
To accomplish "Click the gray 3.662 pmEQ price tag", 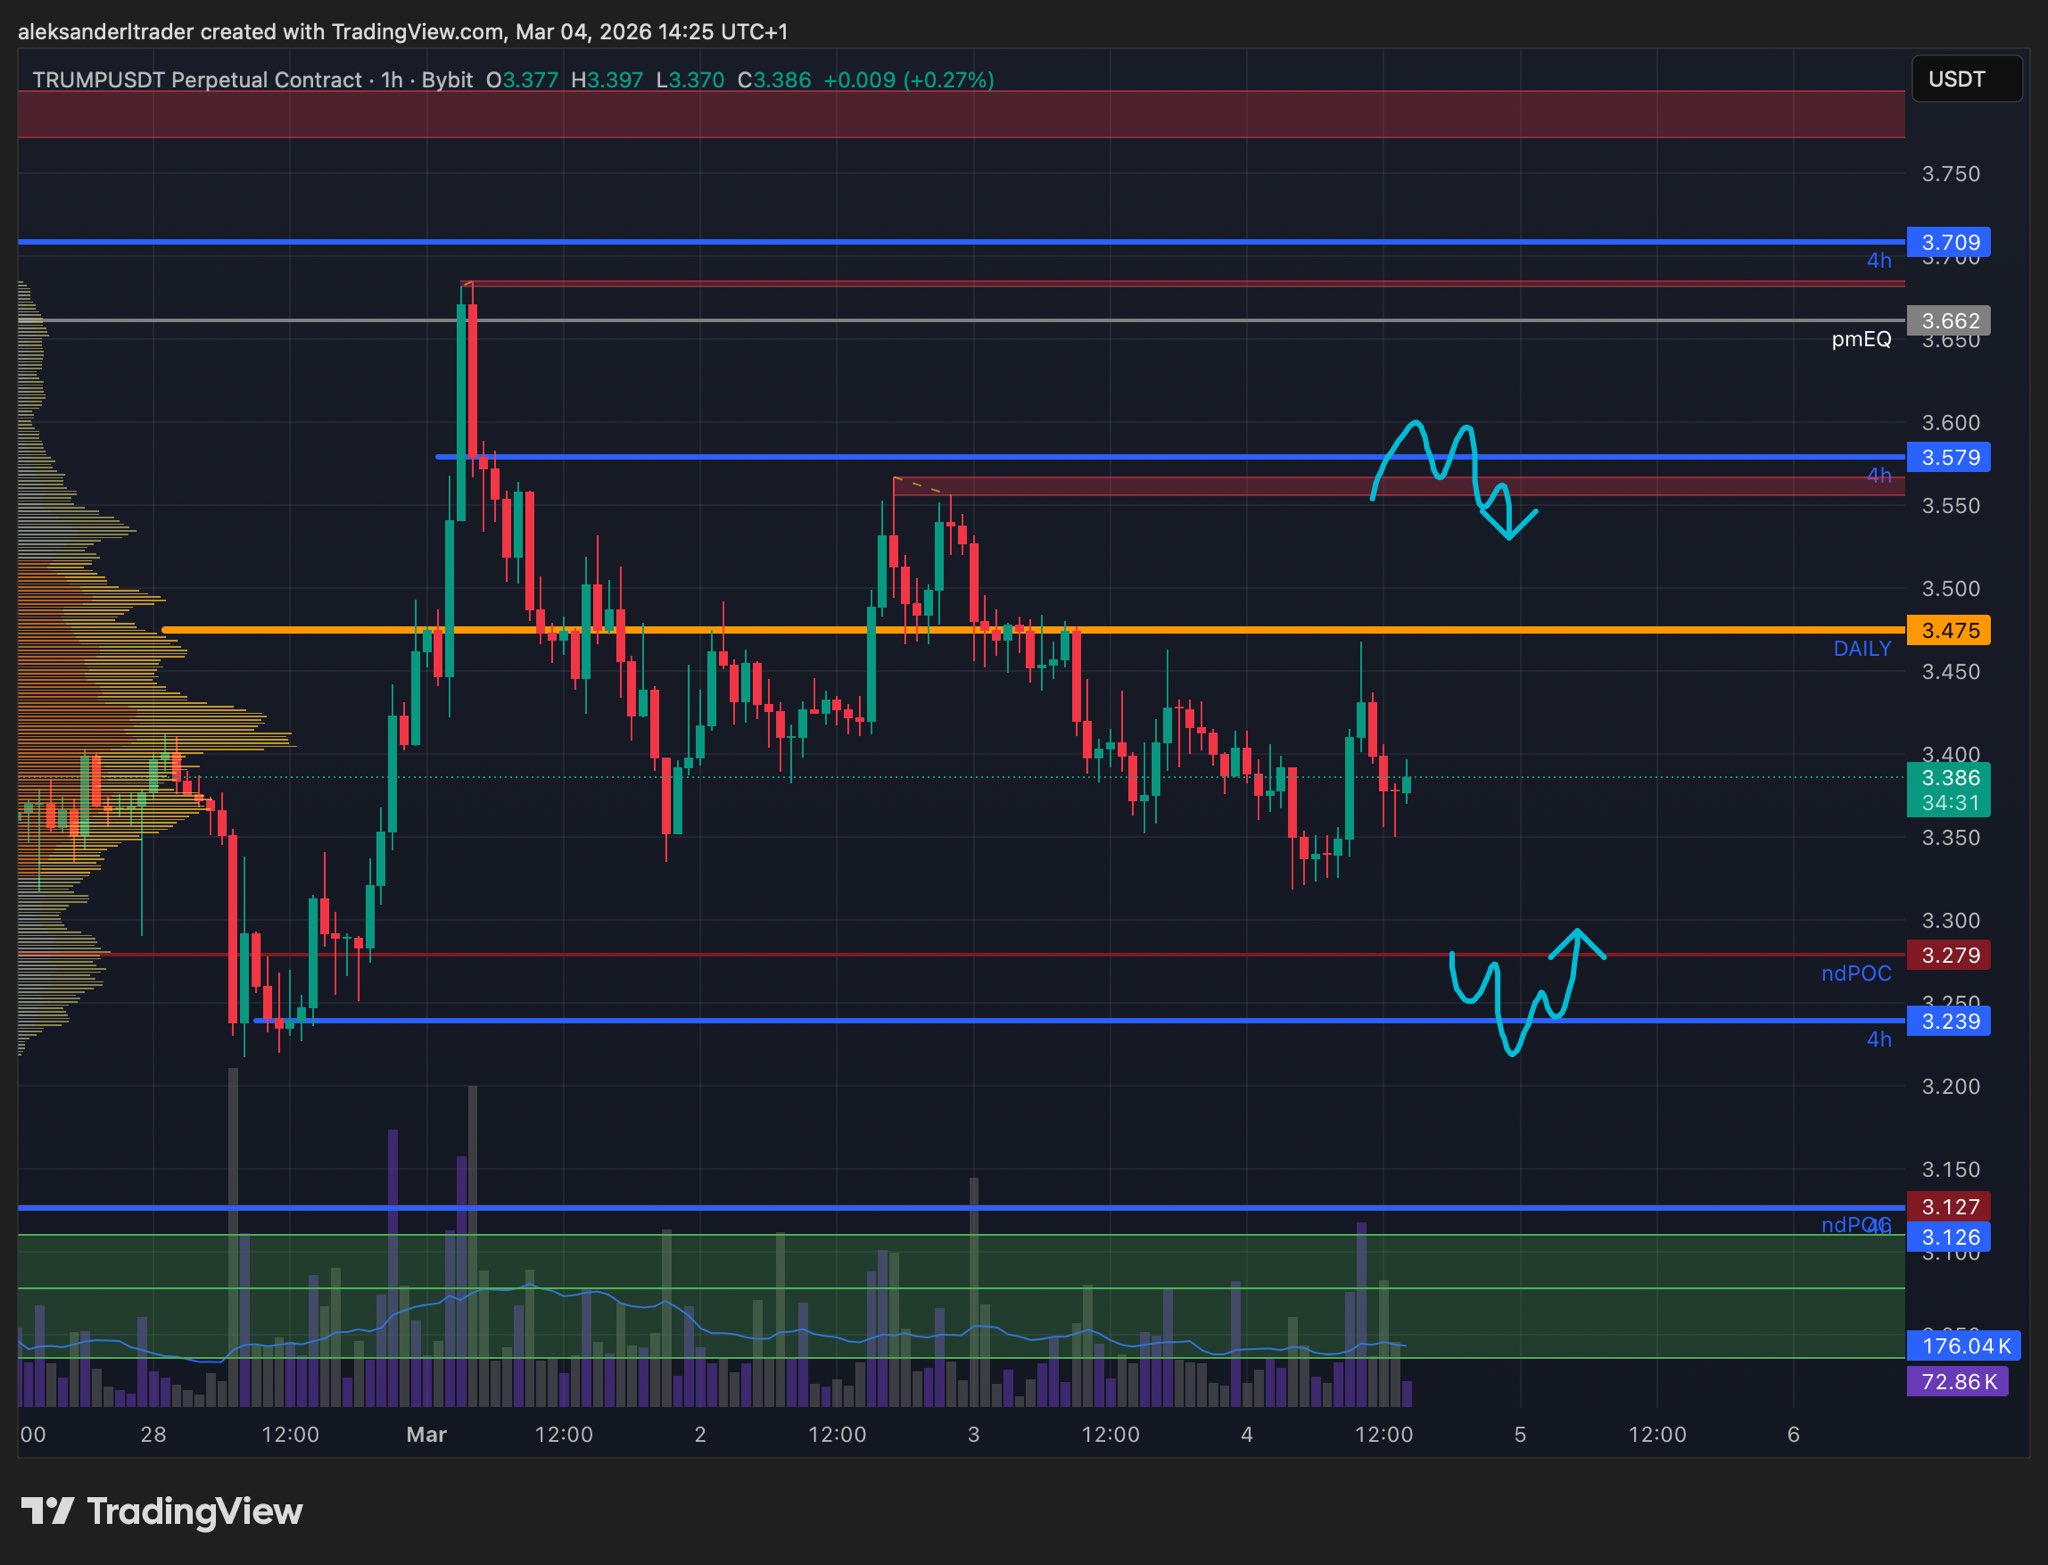I will pos(1948,321).
